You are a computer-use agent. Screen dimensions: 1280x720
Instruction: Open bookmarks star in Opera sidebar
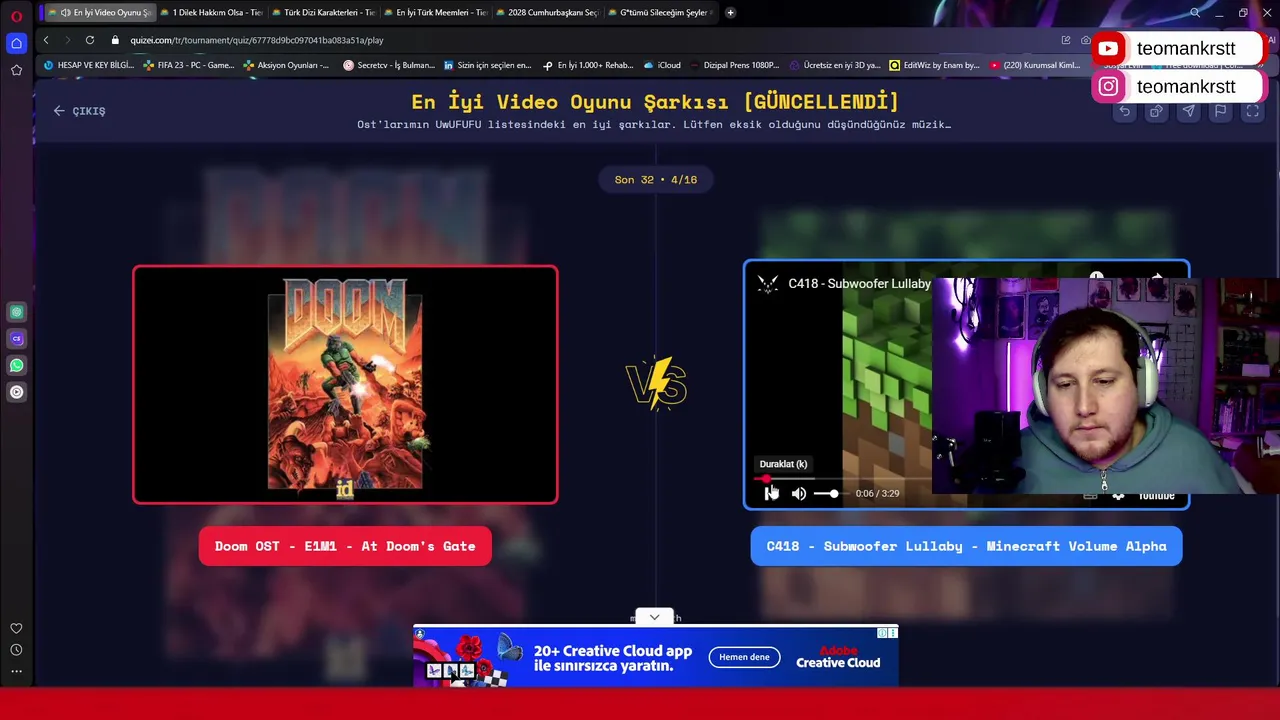click(x=16, y=70)
